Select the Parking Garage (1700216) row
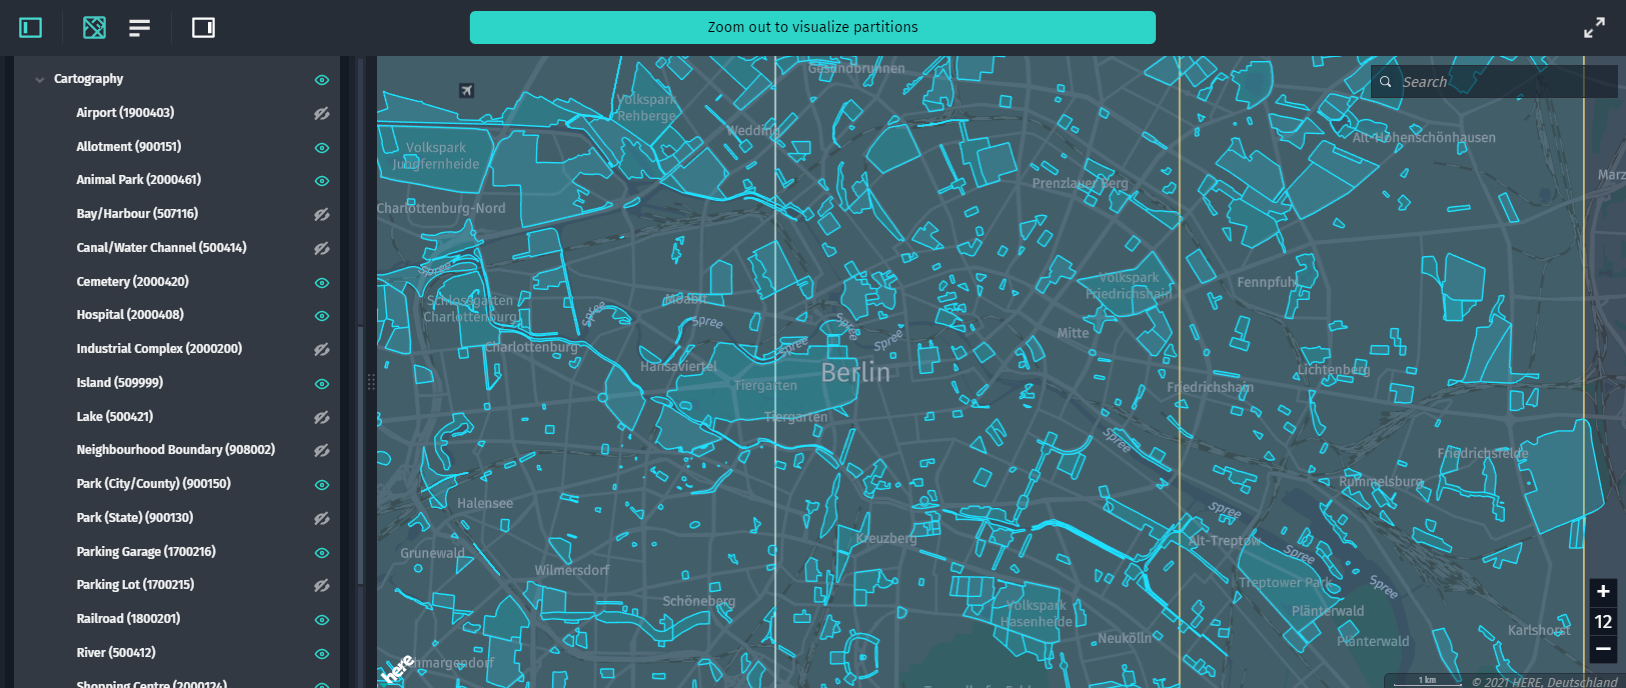This screenshot has height=688, width=1626. [177, 552]
